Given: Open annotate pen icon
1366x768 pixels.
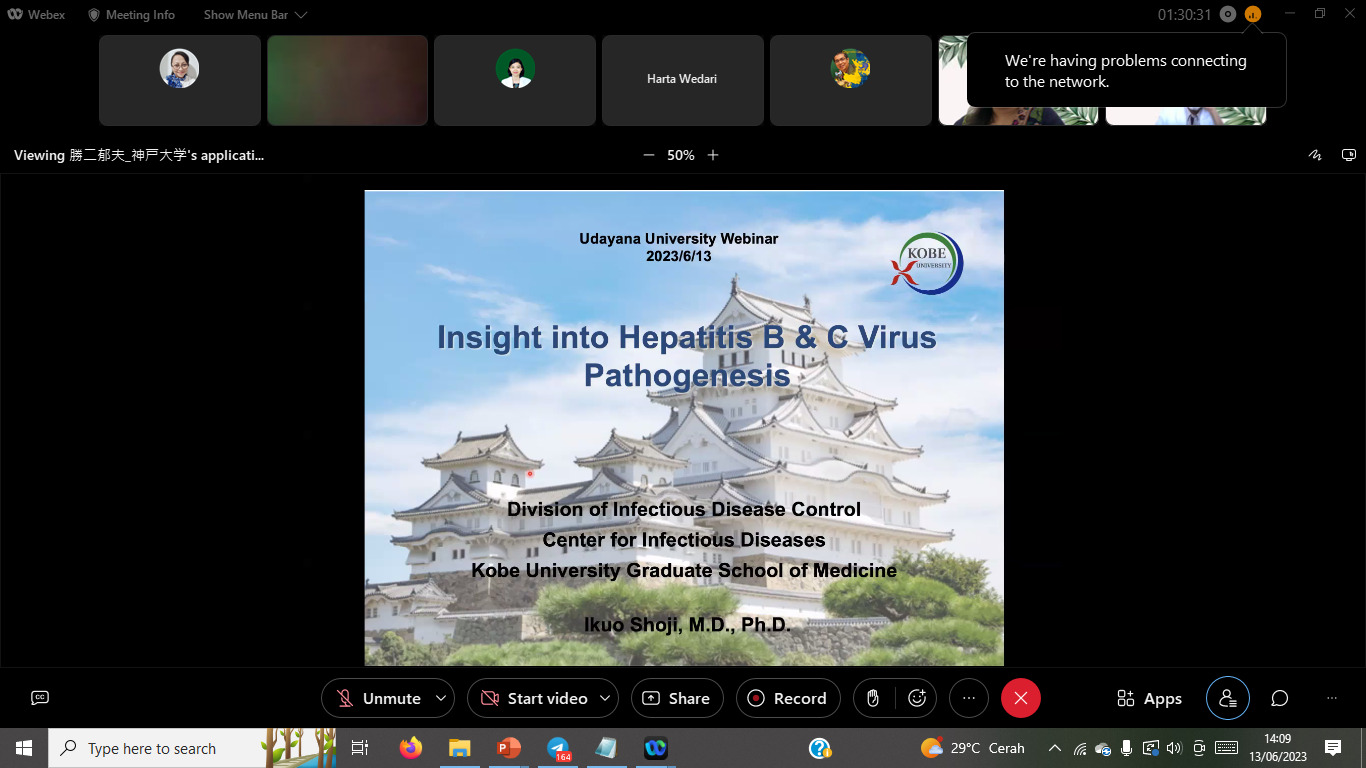Looking at the screenshot, I should 1315,155.
